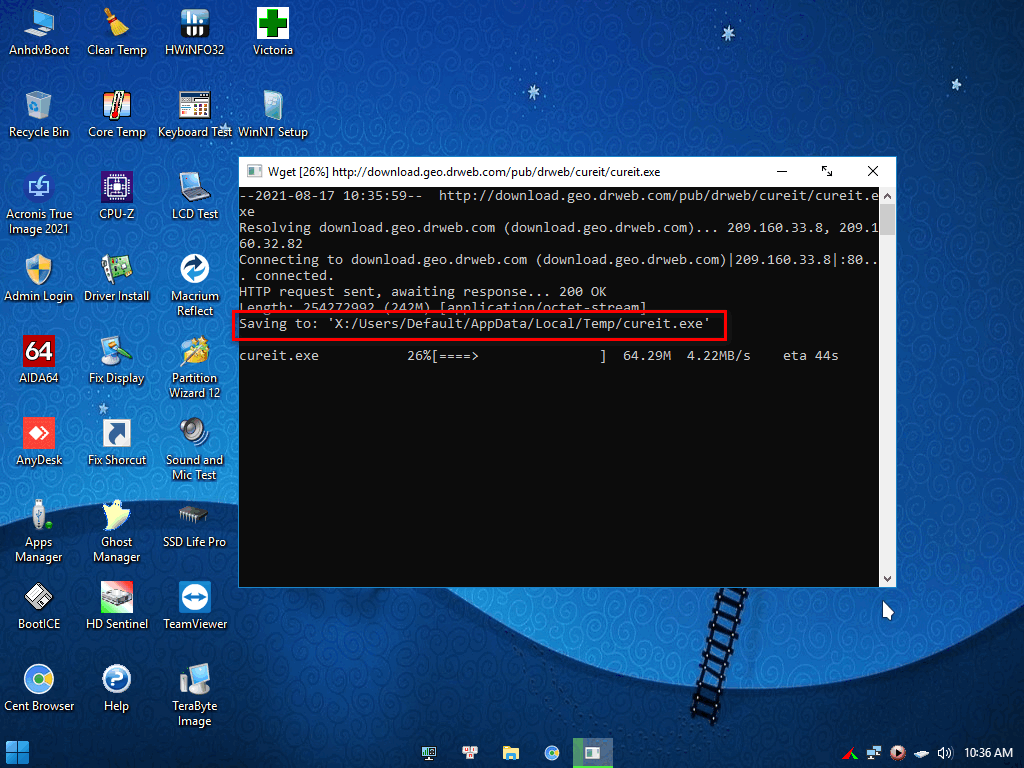Screen dimensions: 1024x768
Task: Select Fix Shorcut icon
Action: (x=117, y=442)
